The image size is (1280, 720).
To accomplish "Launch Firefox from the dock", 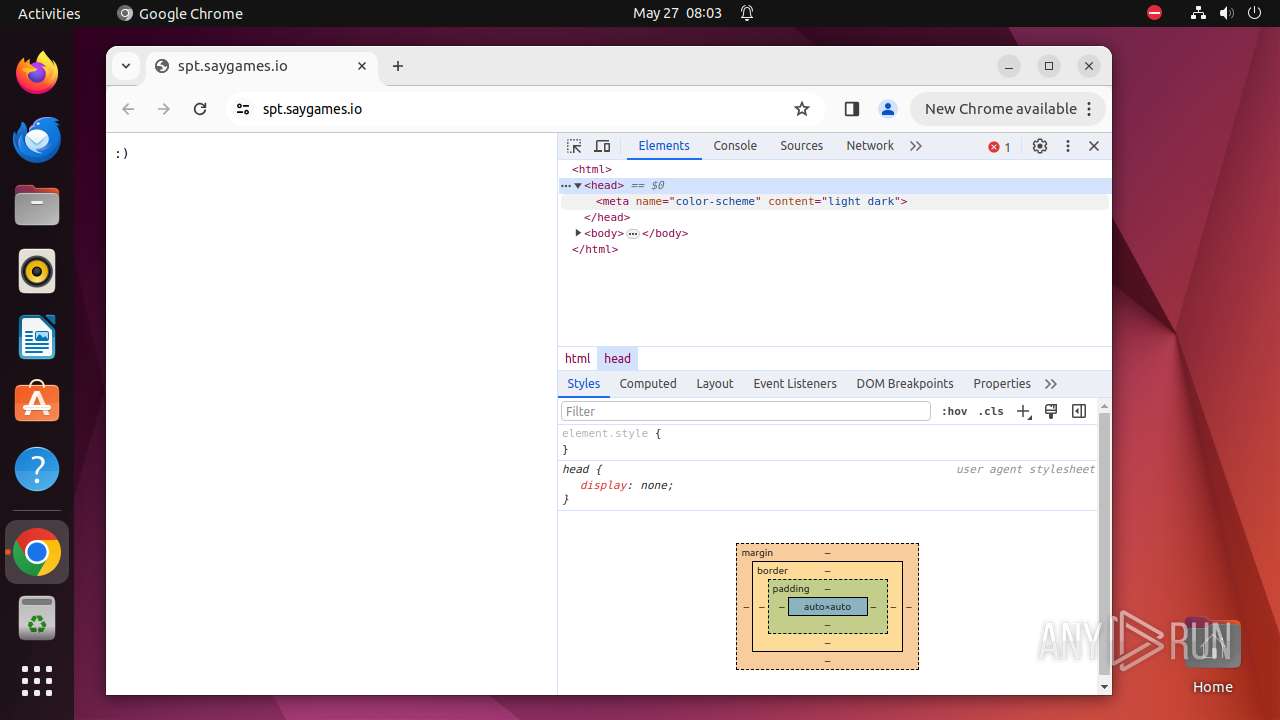I will [37, 73].
